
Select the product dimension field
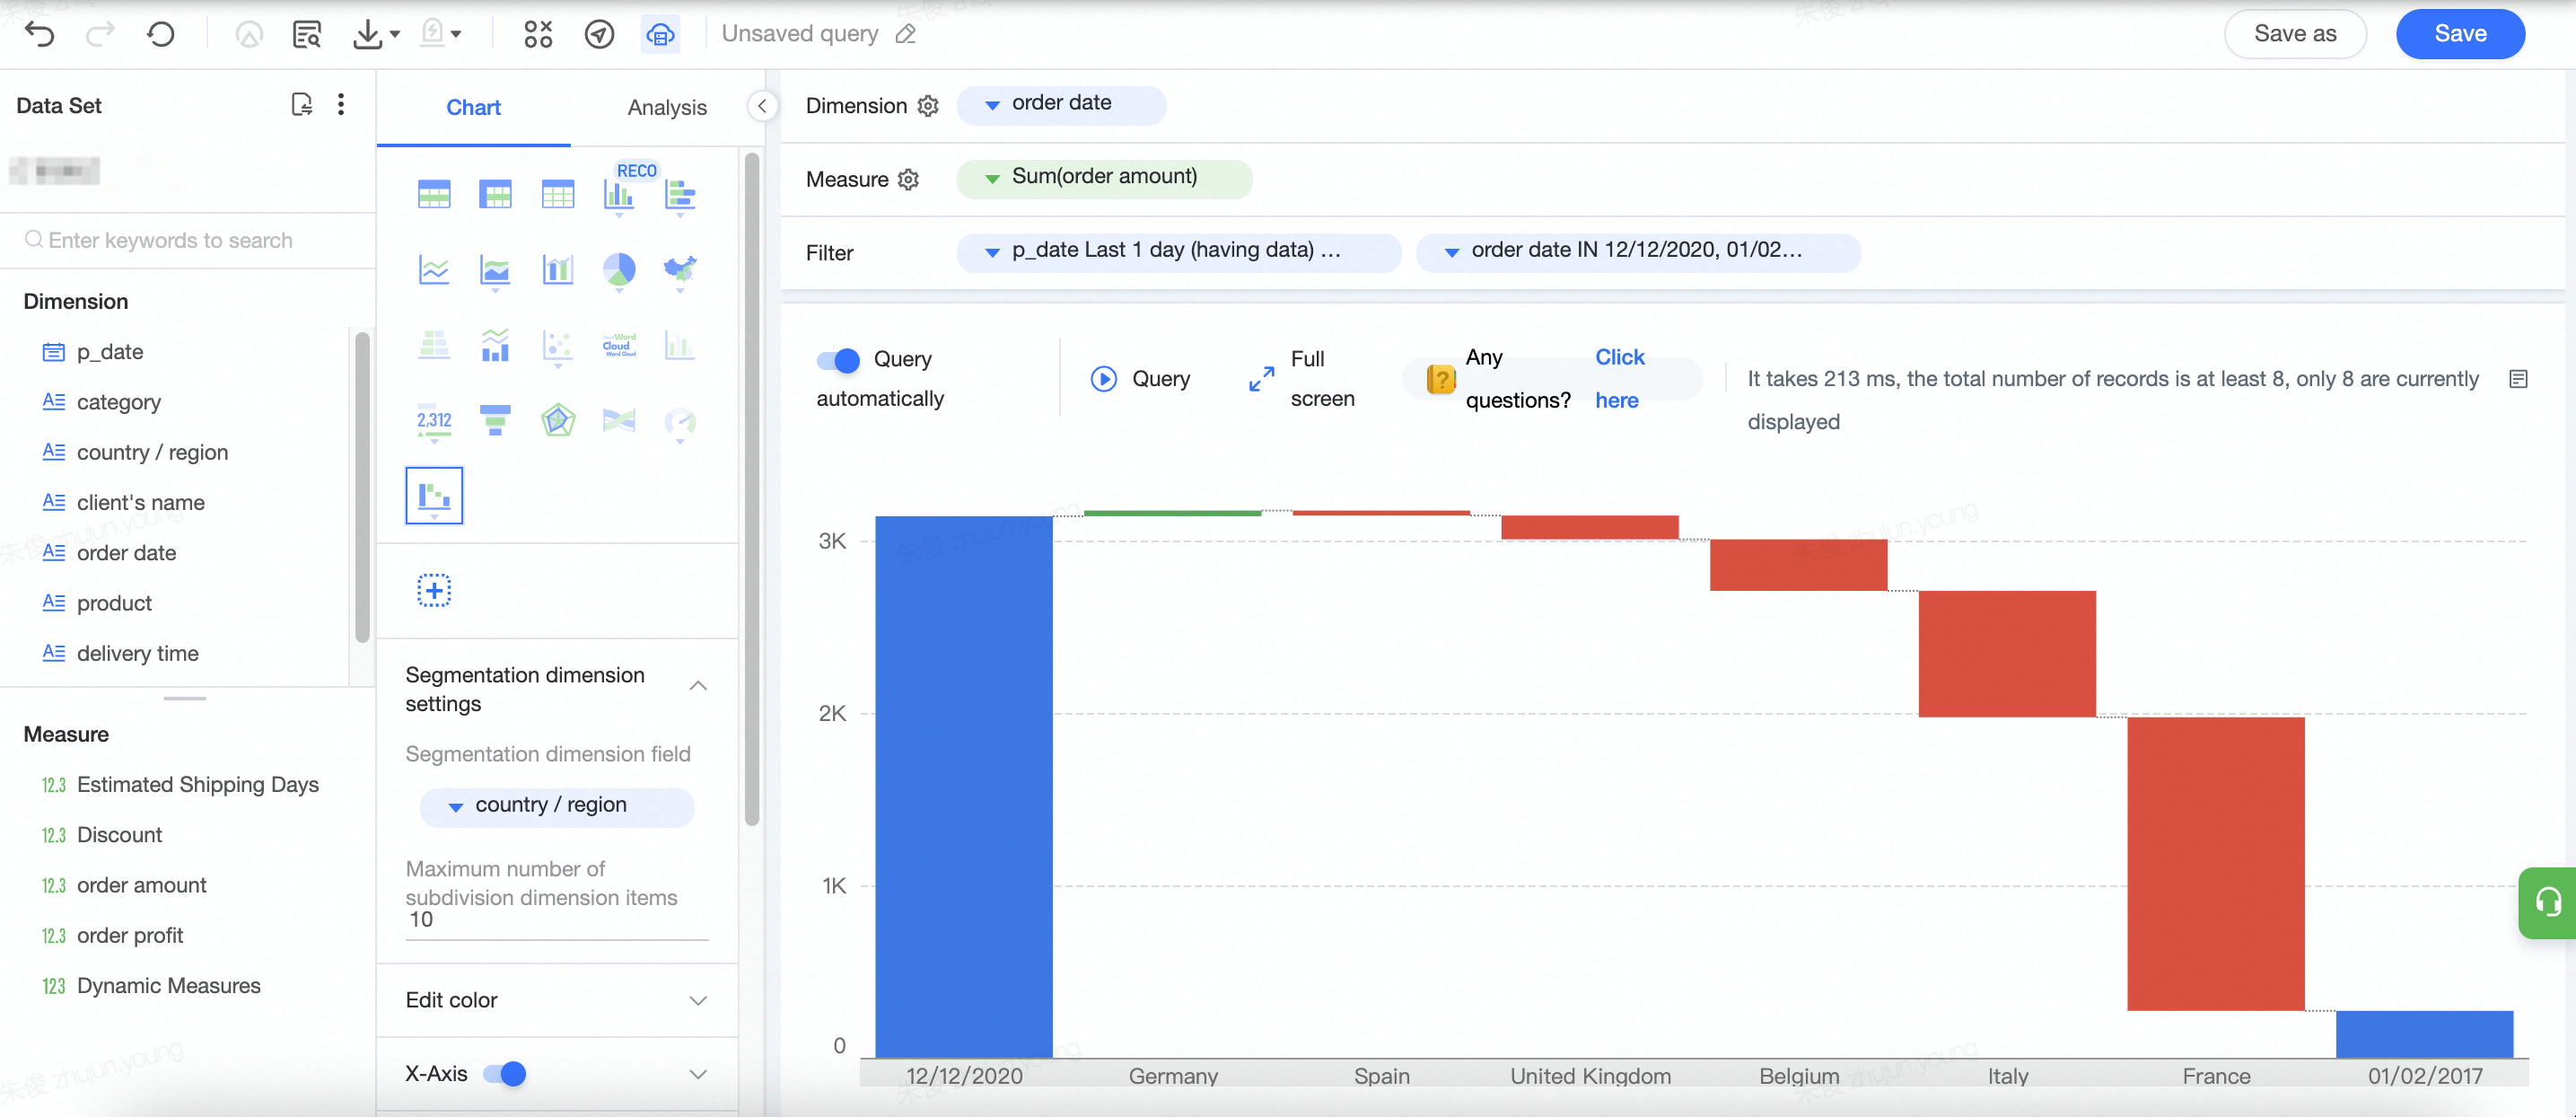[x=115, y=603]
